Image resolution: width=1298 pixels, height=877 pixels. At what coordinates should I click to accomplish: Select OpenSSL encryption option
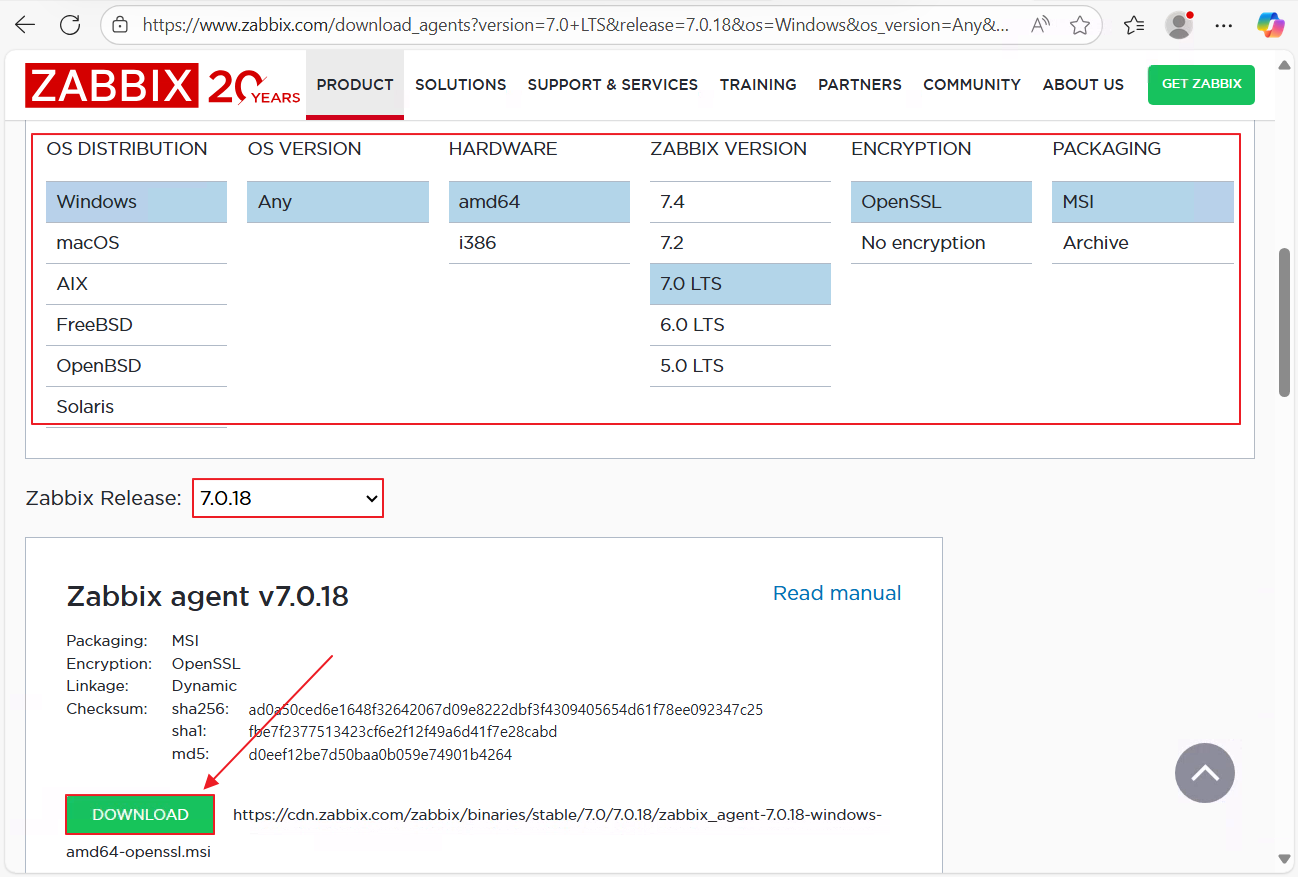pos(941,201)
